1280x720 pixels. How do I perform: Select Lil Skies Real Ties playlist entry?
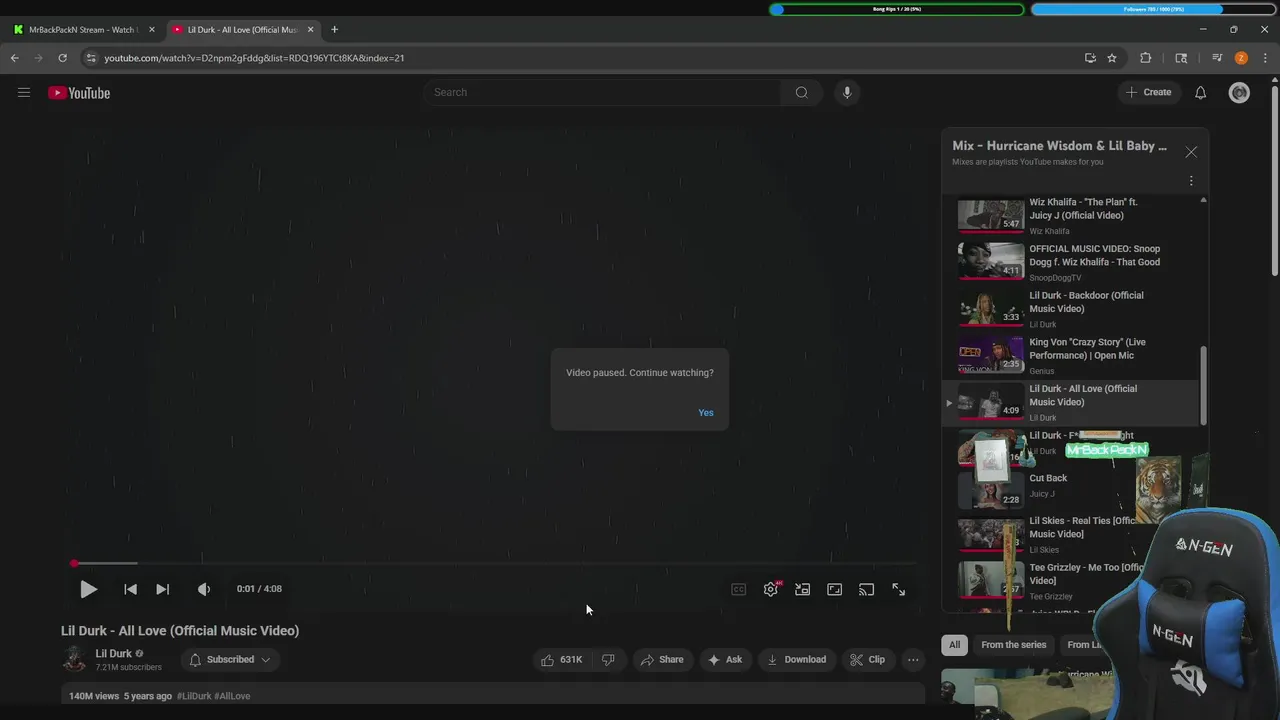click(x=1050, y=534)
